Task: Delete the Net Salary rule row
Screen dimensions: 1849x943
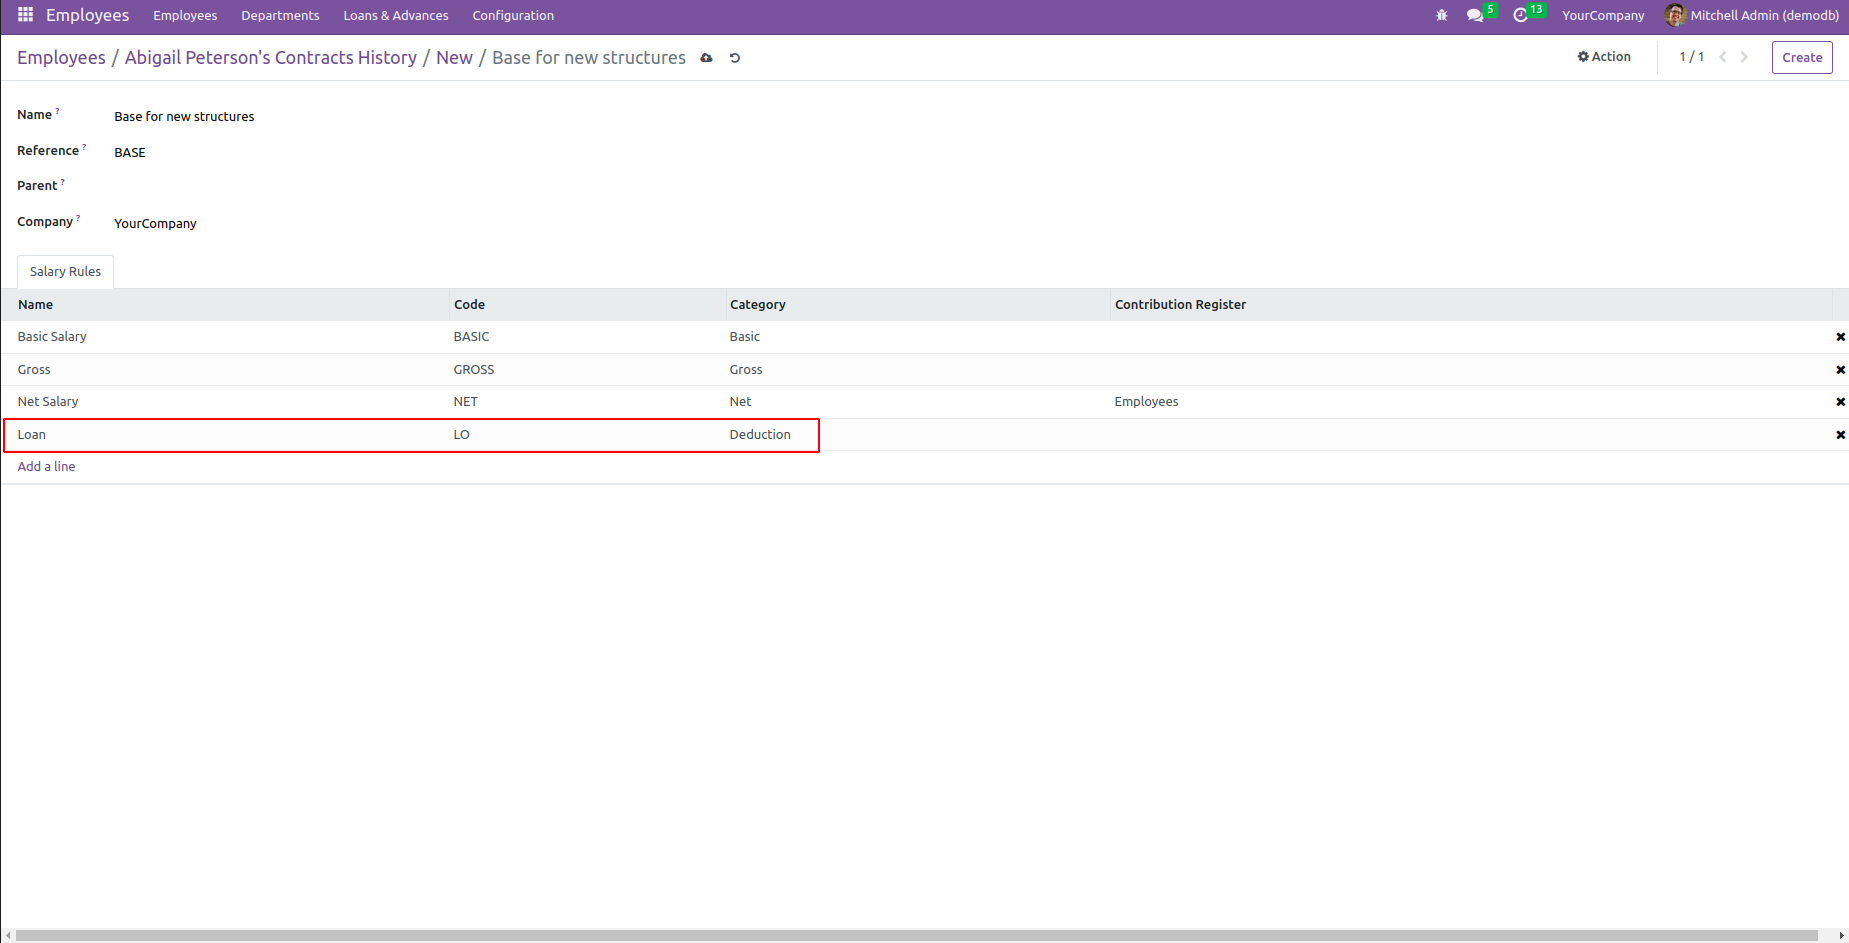Action: (x=1840, y=402)
